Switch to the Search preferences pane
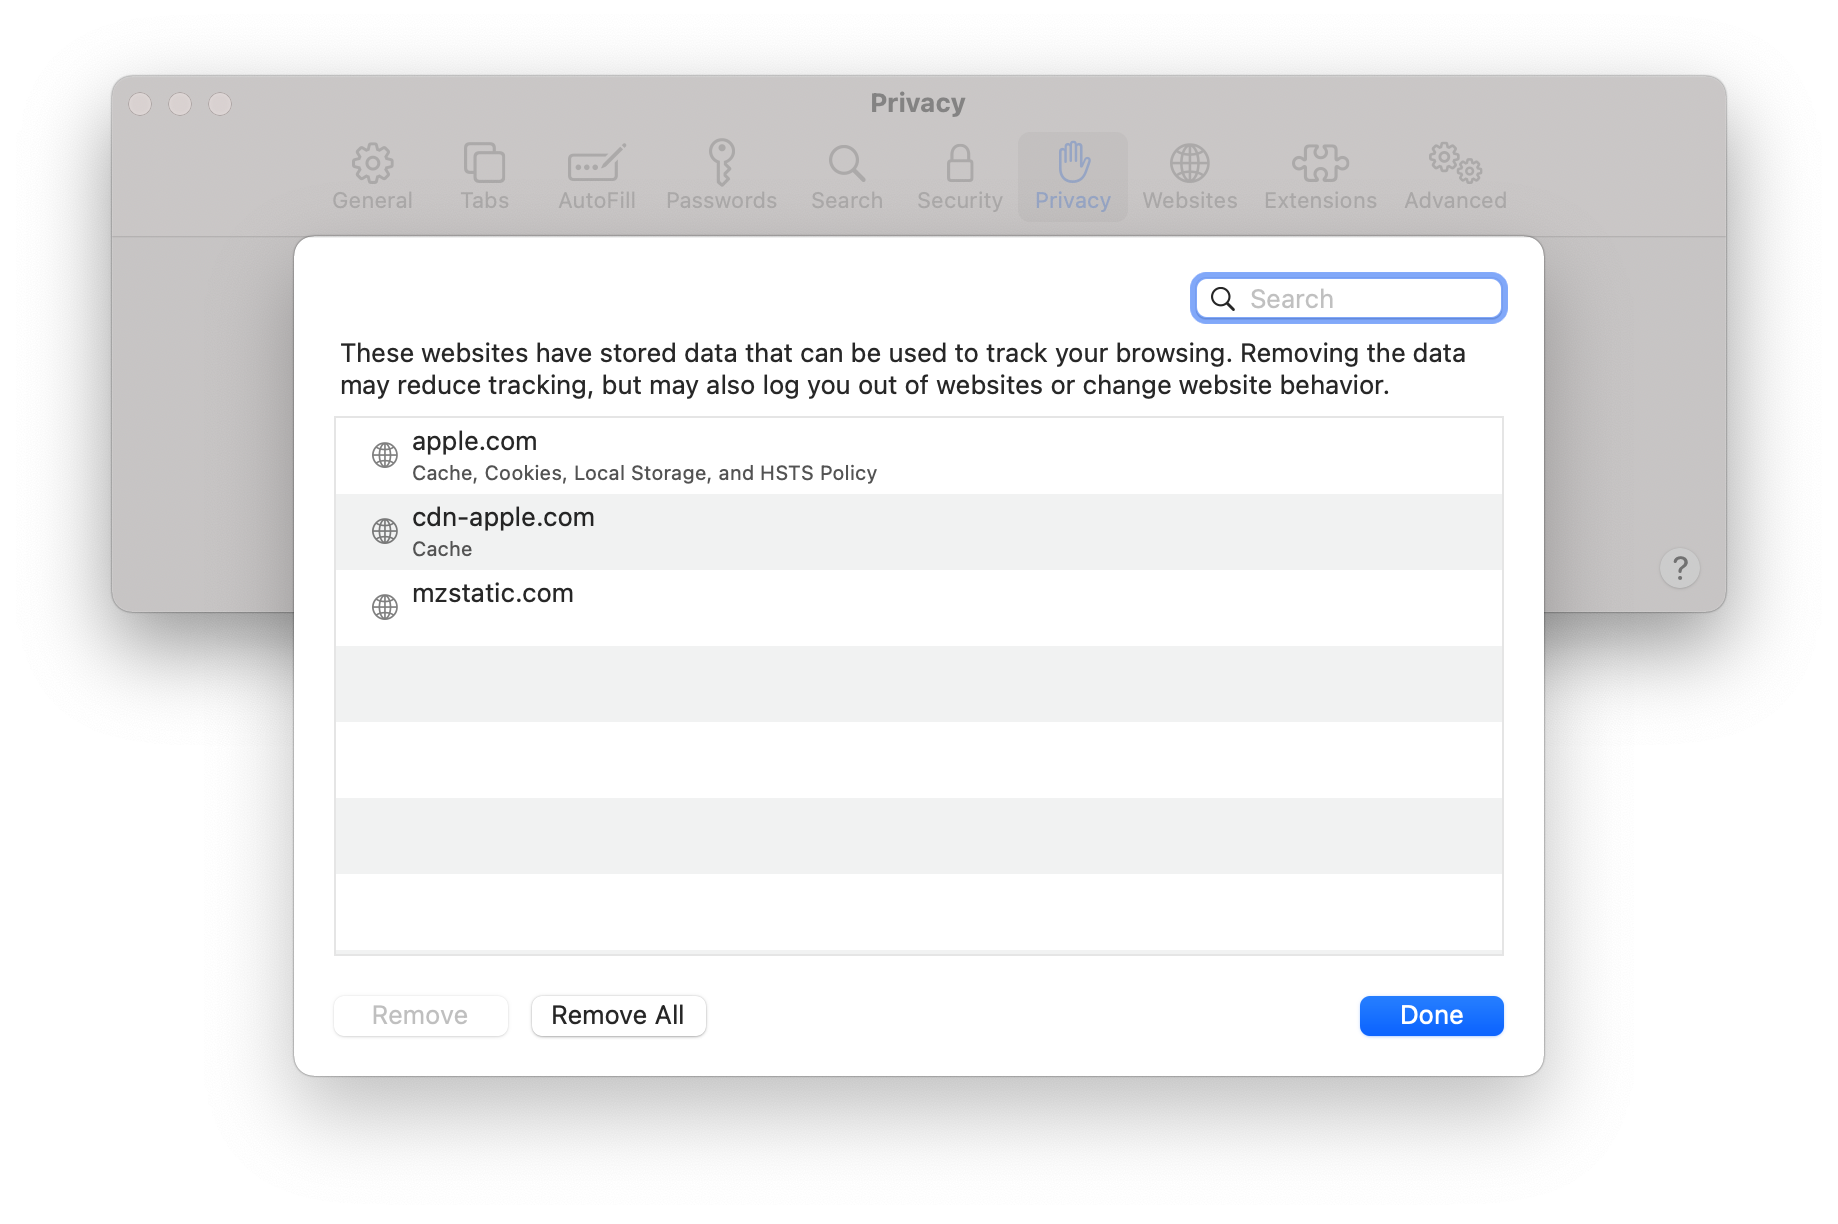Image resolution: width=1838 pixels, height=1224 pixels. (x=847, y=176)
